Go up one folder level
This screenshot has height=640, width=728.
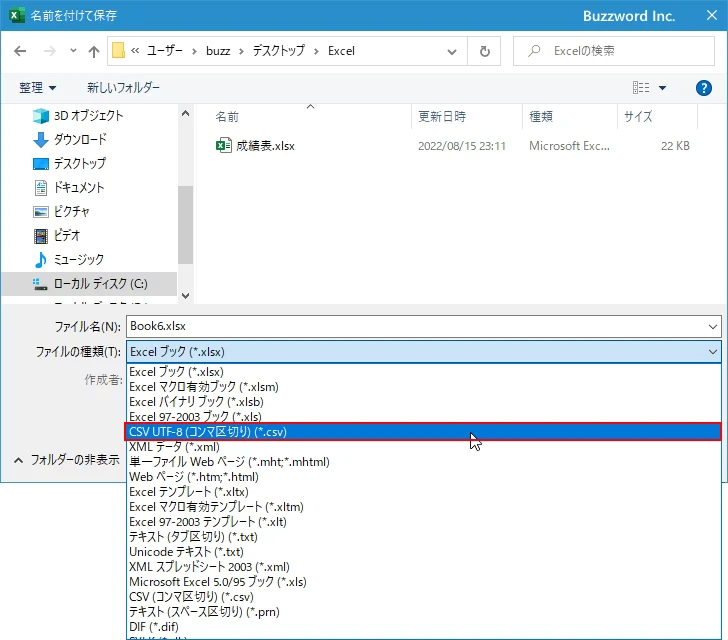94,51
